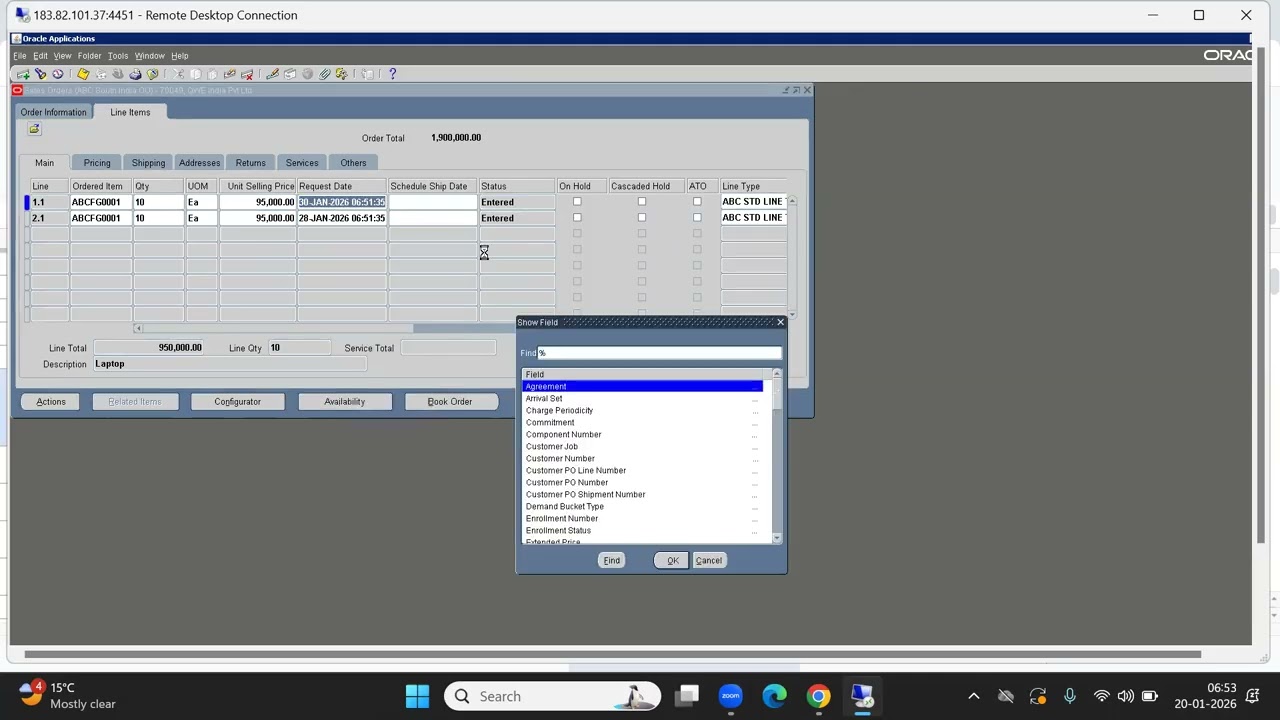Viewport: 1280px width, 720px height.
Task: Click the Delete Record toolbar icon
Action: coord(247,74)
